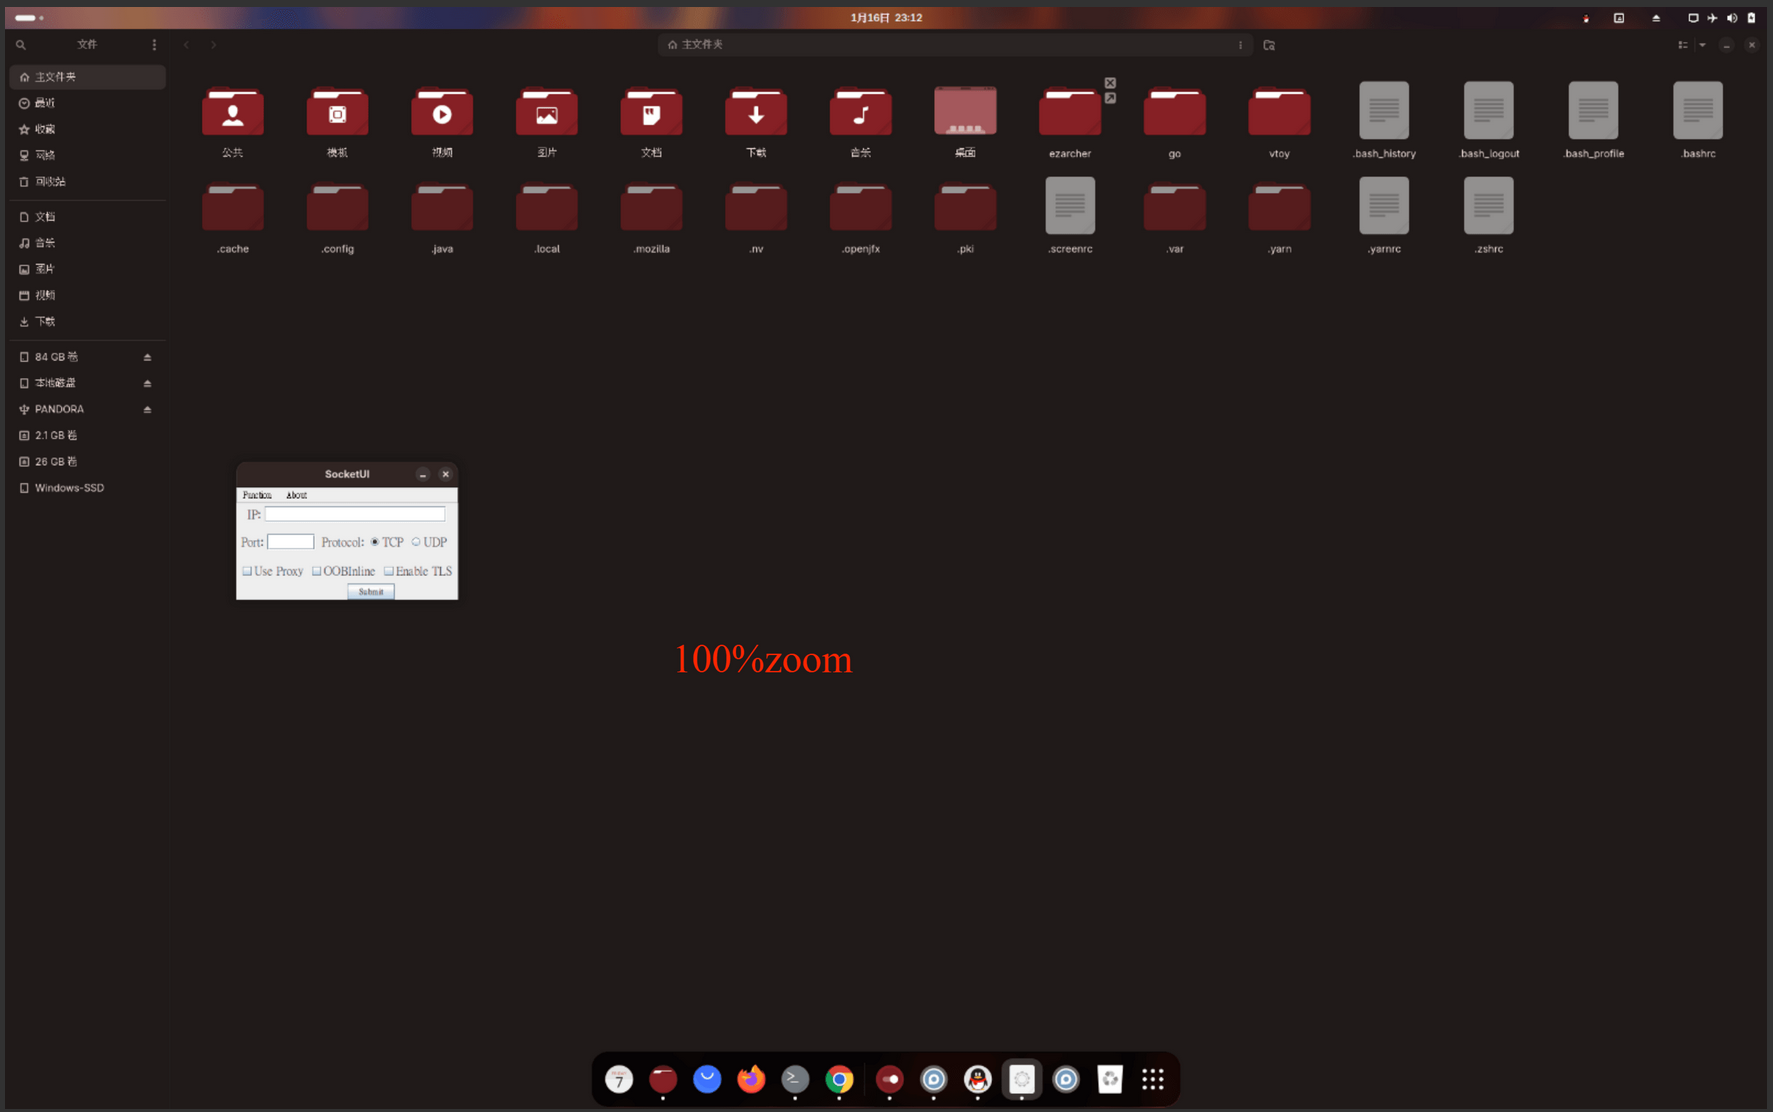Tick the OOBInline checkbox

317,571
